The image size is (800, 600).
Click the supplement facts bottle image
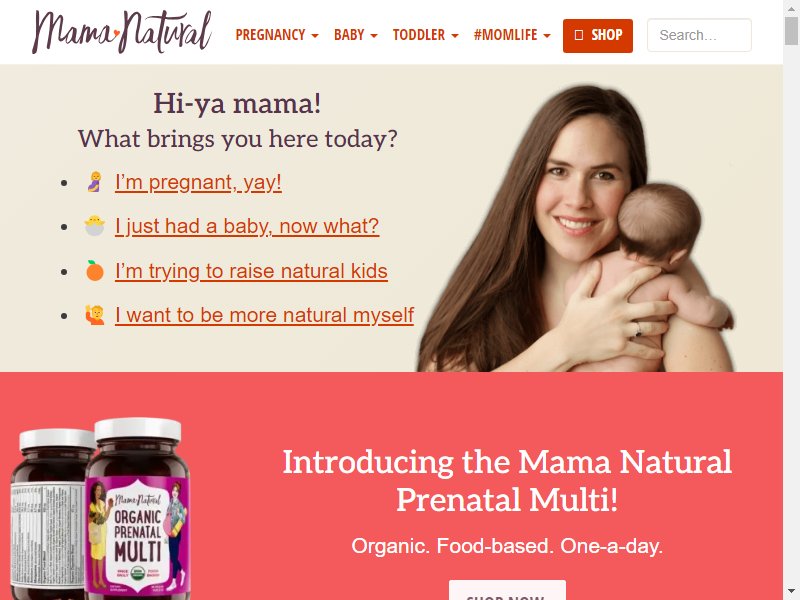49,514
